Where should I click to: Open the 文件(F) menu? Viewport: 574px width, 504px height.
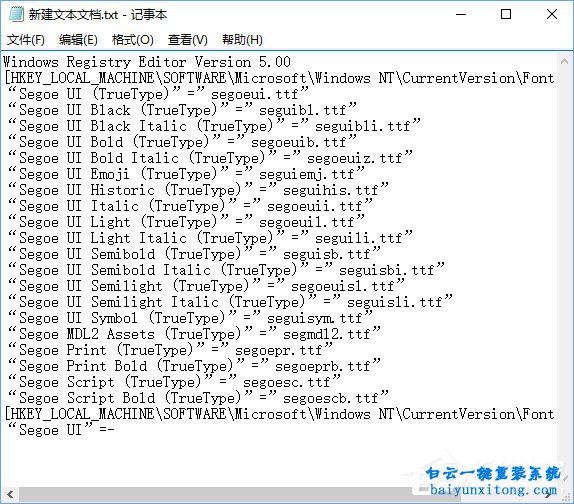tap(26, 40)
